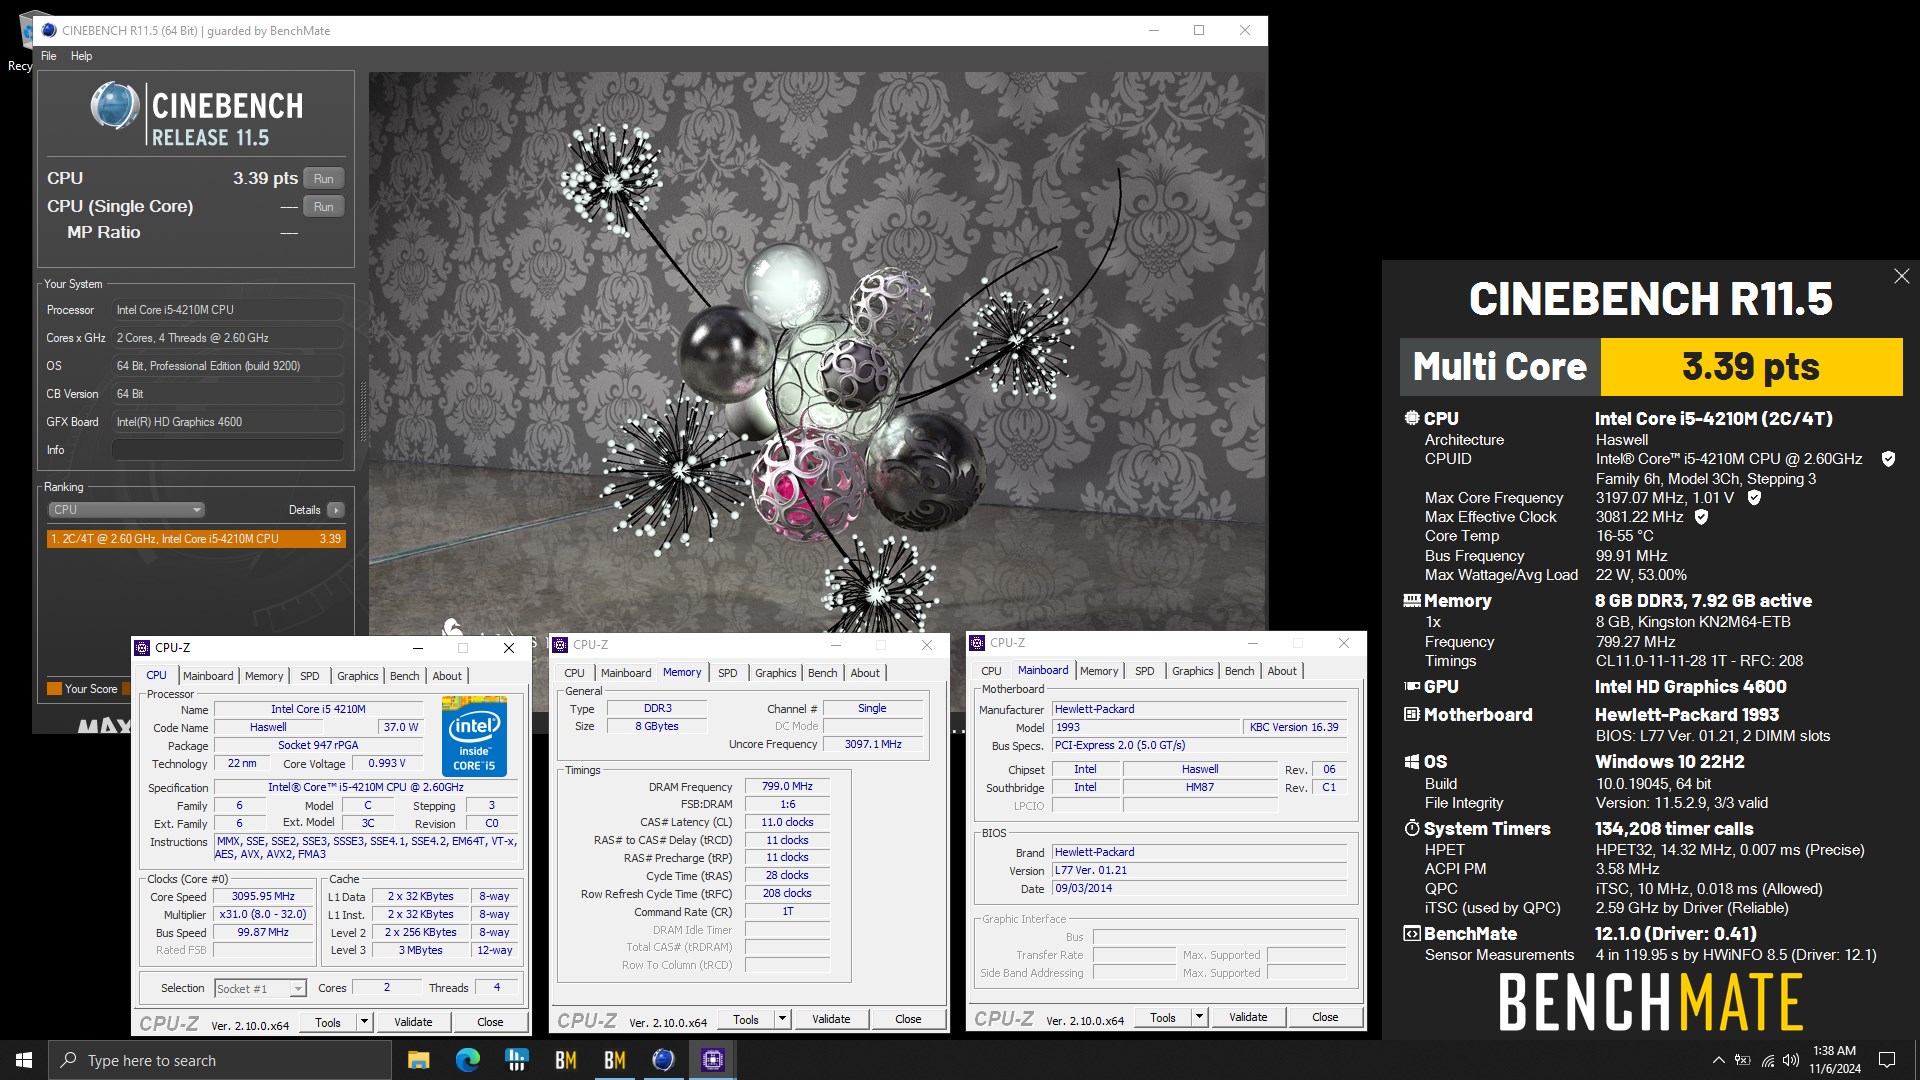Click the BIOS Version value L77 Ver. 01.21
Image resolution: width=1920 pixels, height=1080 pixels.
[1199, 871]
